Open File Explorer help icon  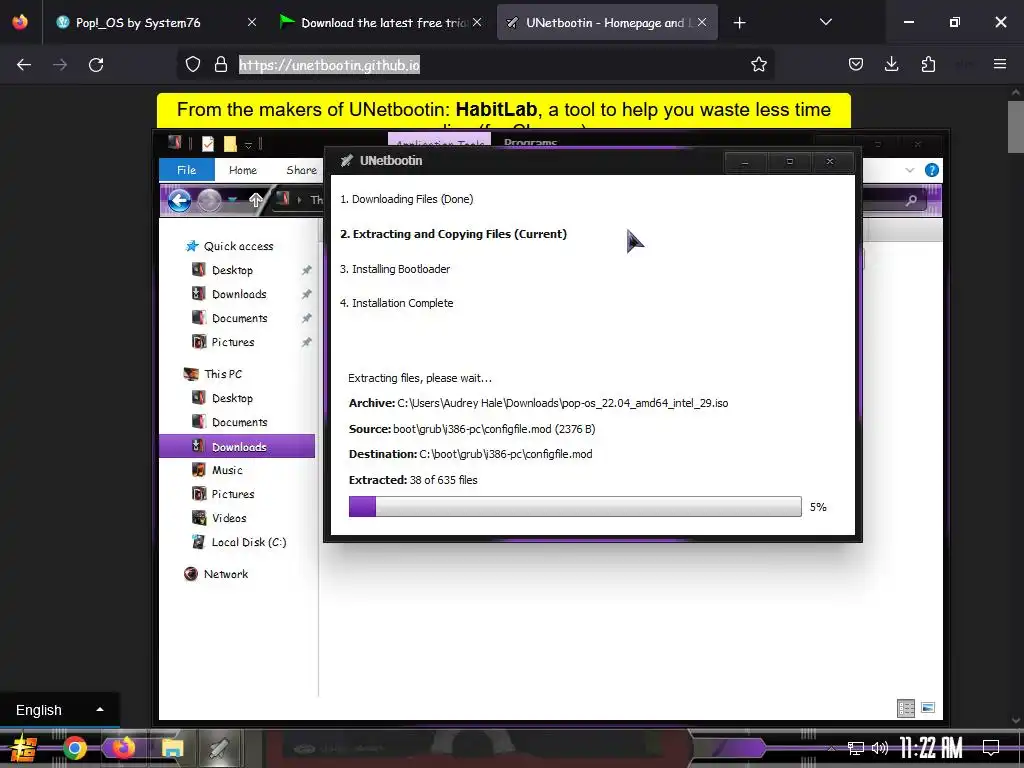[x=932, y=170]
